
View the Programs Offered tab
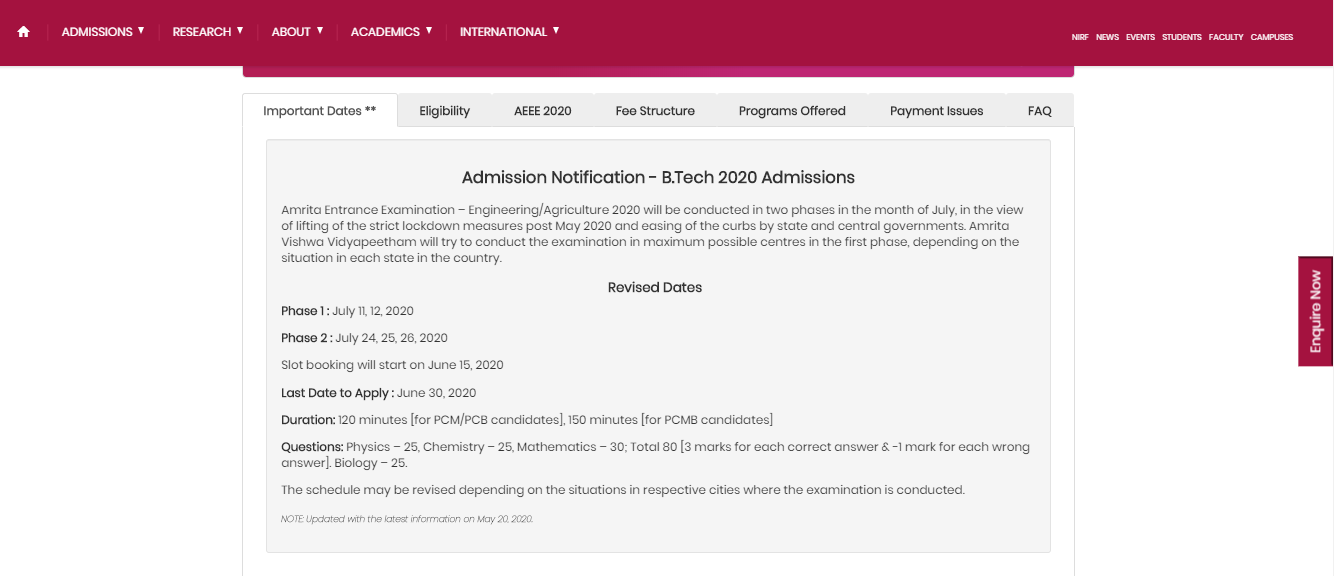pyautogui.click(x=792, y=111)
